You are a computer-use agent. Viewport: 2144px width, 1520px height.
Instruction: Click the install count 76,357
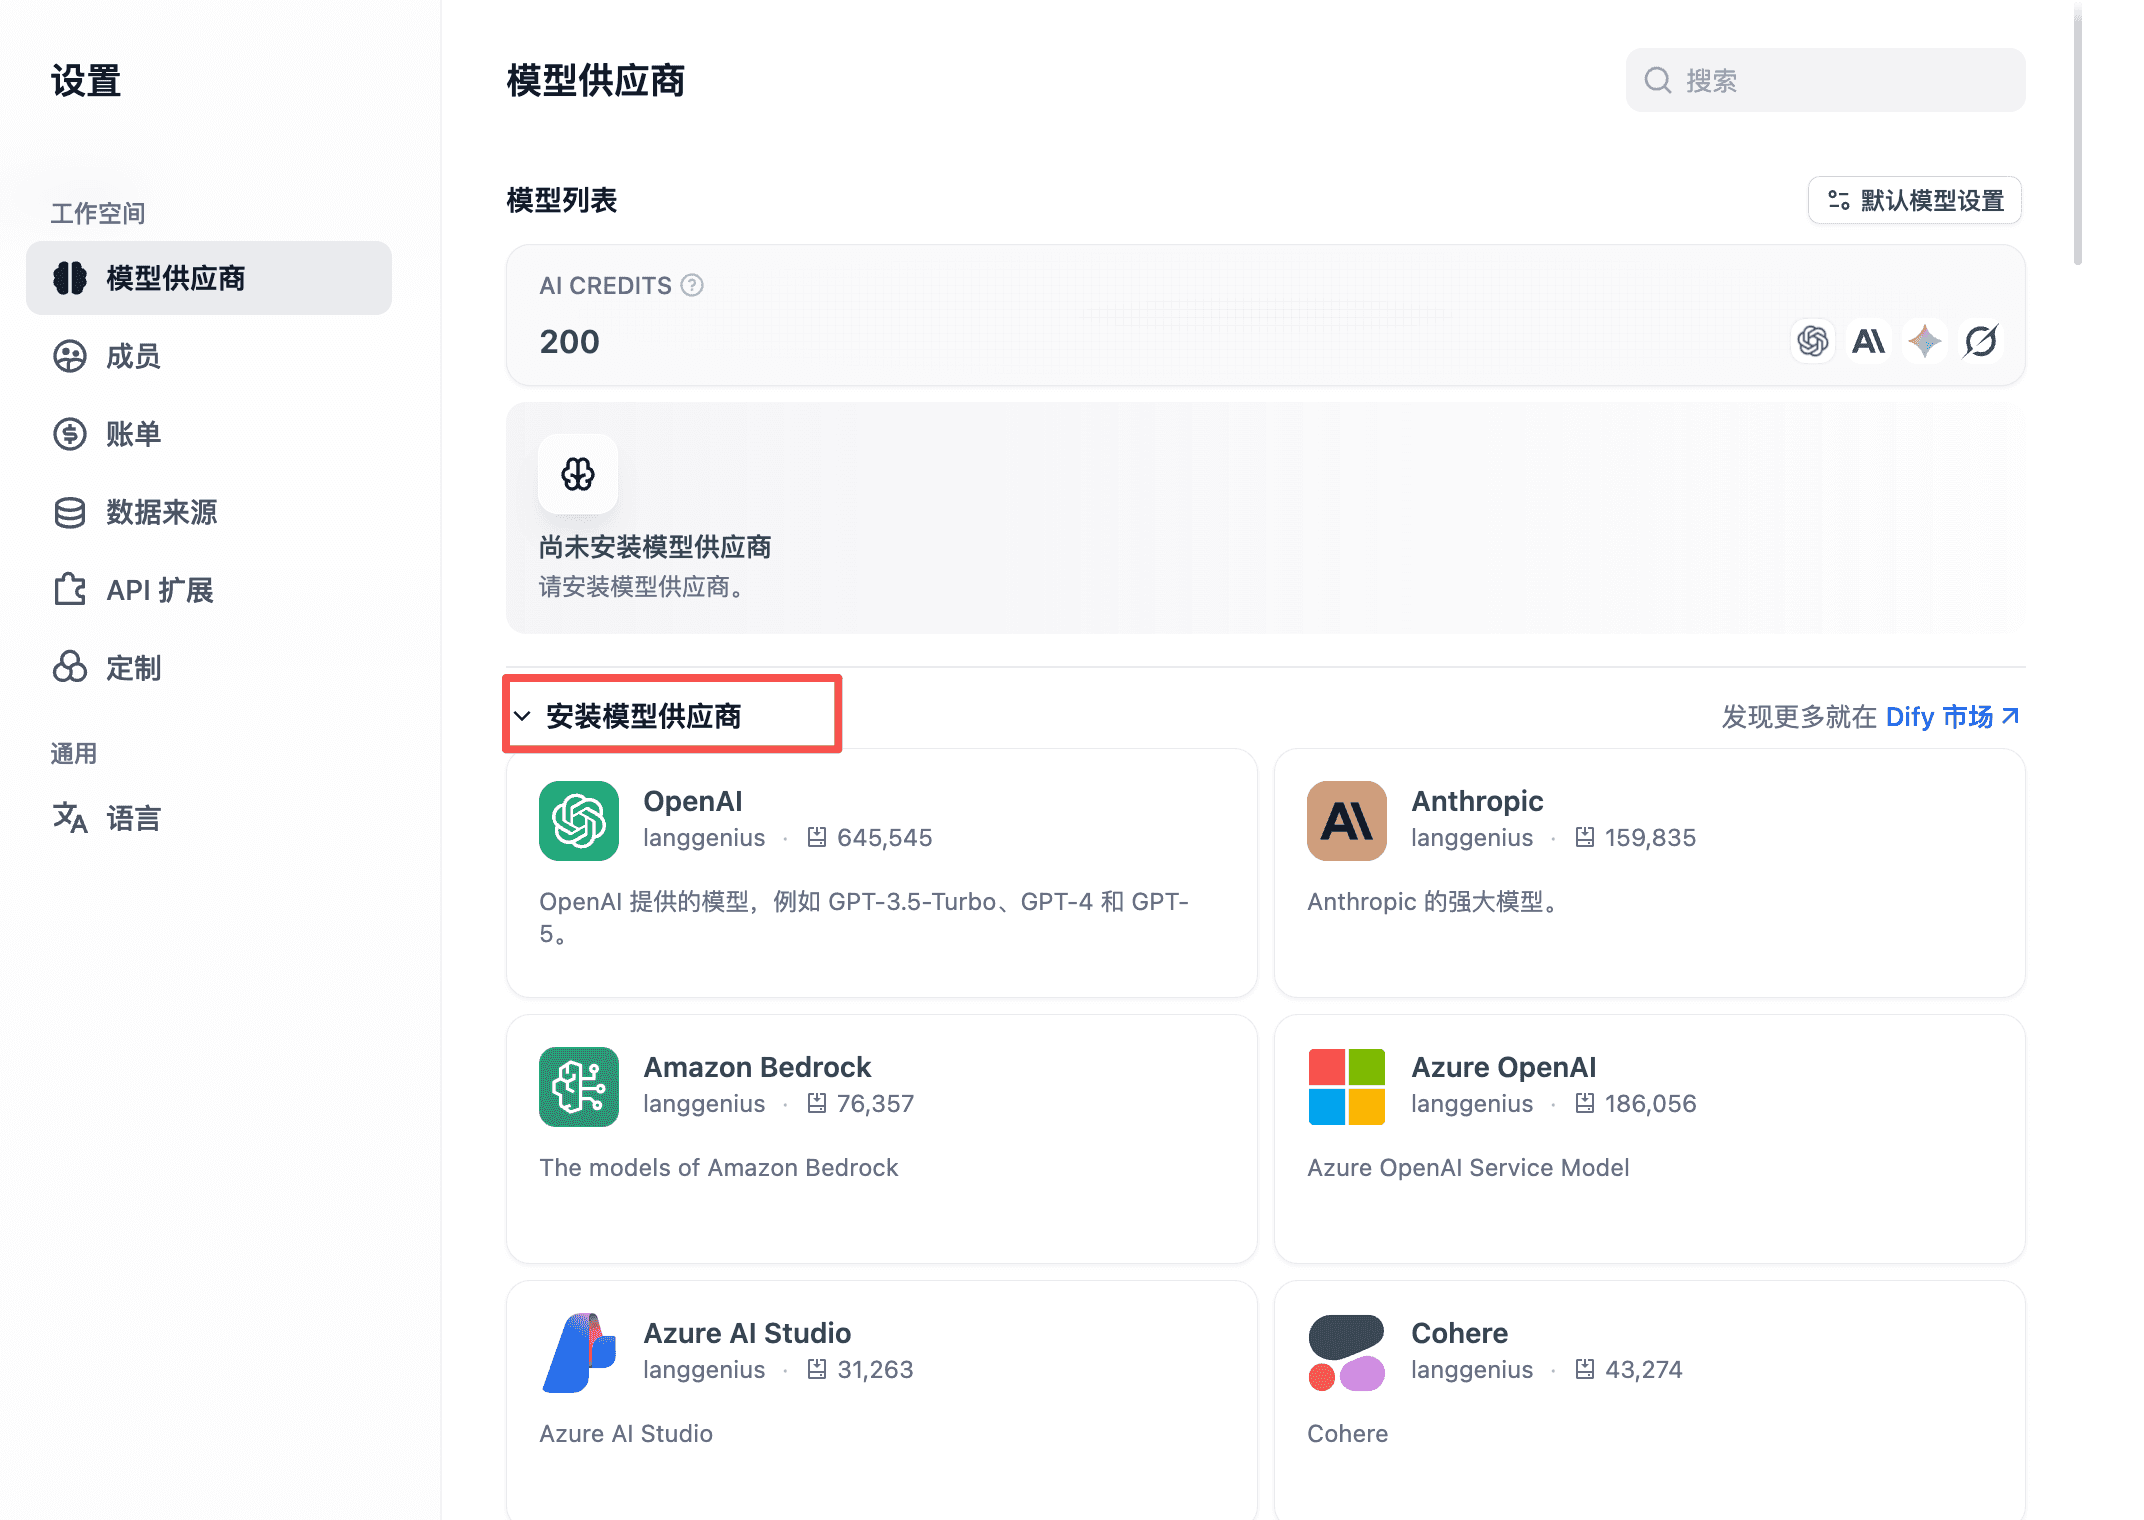[x=875, y=1103]
